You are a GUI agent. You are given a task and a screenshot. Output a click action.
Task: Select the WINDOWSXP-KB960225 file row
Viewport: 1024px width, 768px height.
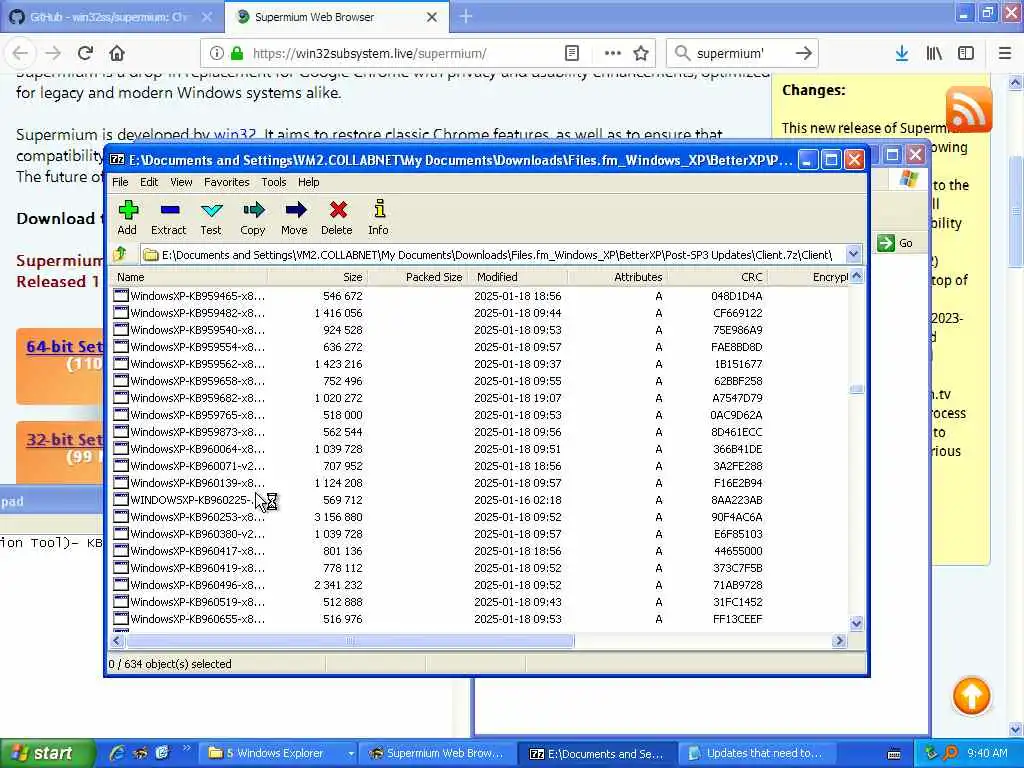pyautogui.click(x=480, y=500)
